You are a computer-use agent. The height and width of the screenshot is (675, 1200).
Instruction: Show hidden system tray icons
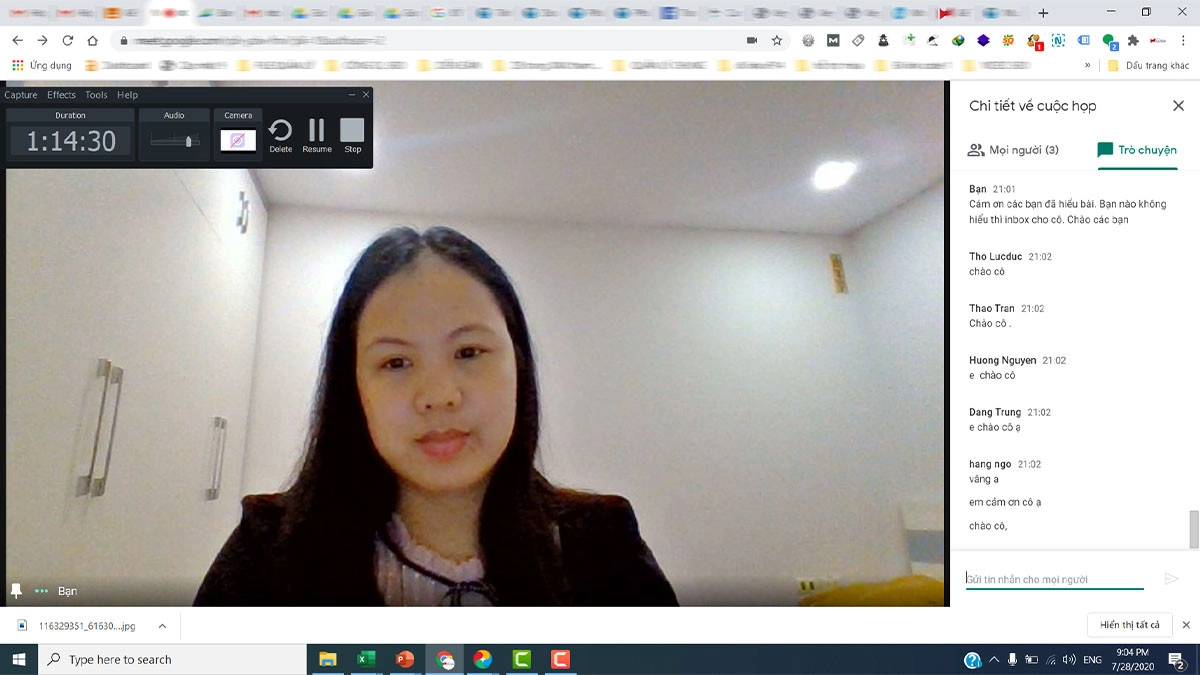pos(993,660)
